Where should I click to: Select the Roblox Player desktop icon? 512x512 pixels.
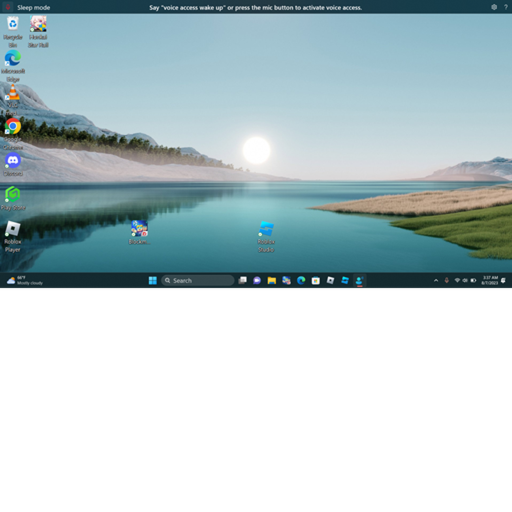pos(13,237)
